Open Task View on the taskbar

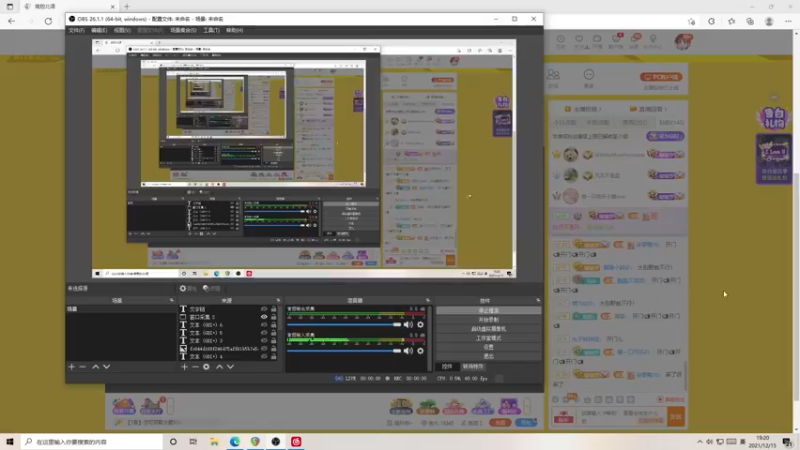pyautogui.click(x=193, y=442)
